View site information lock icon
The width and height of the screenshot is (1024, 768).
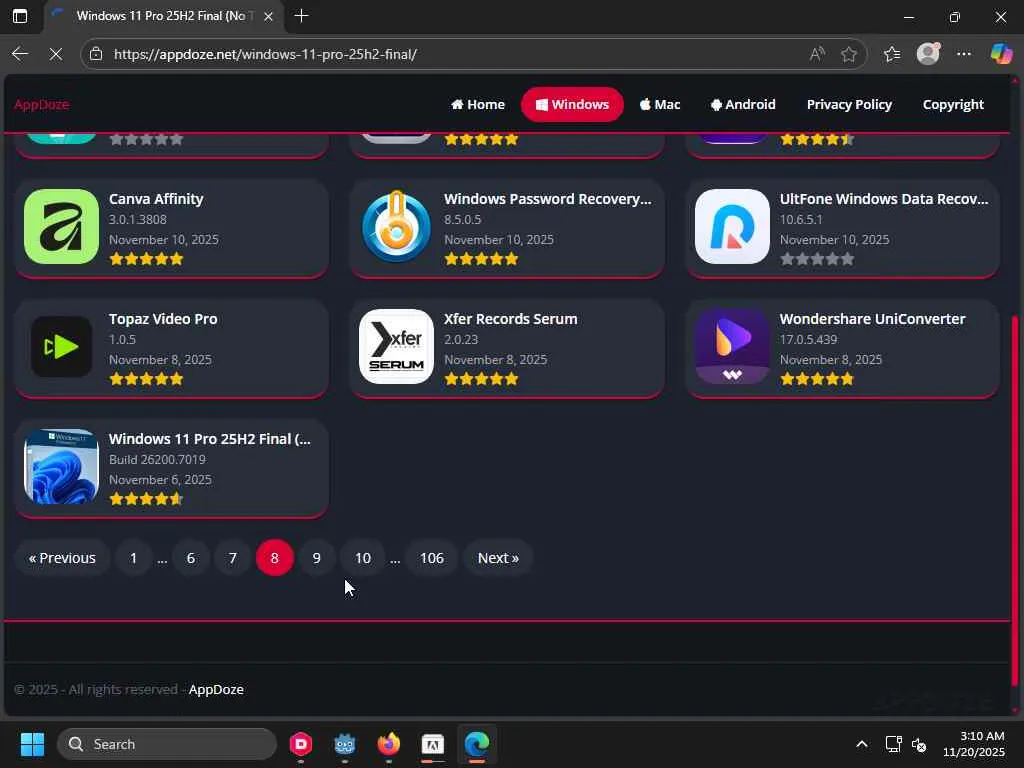(96, 54)
